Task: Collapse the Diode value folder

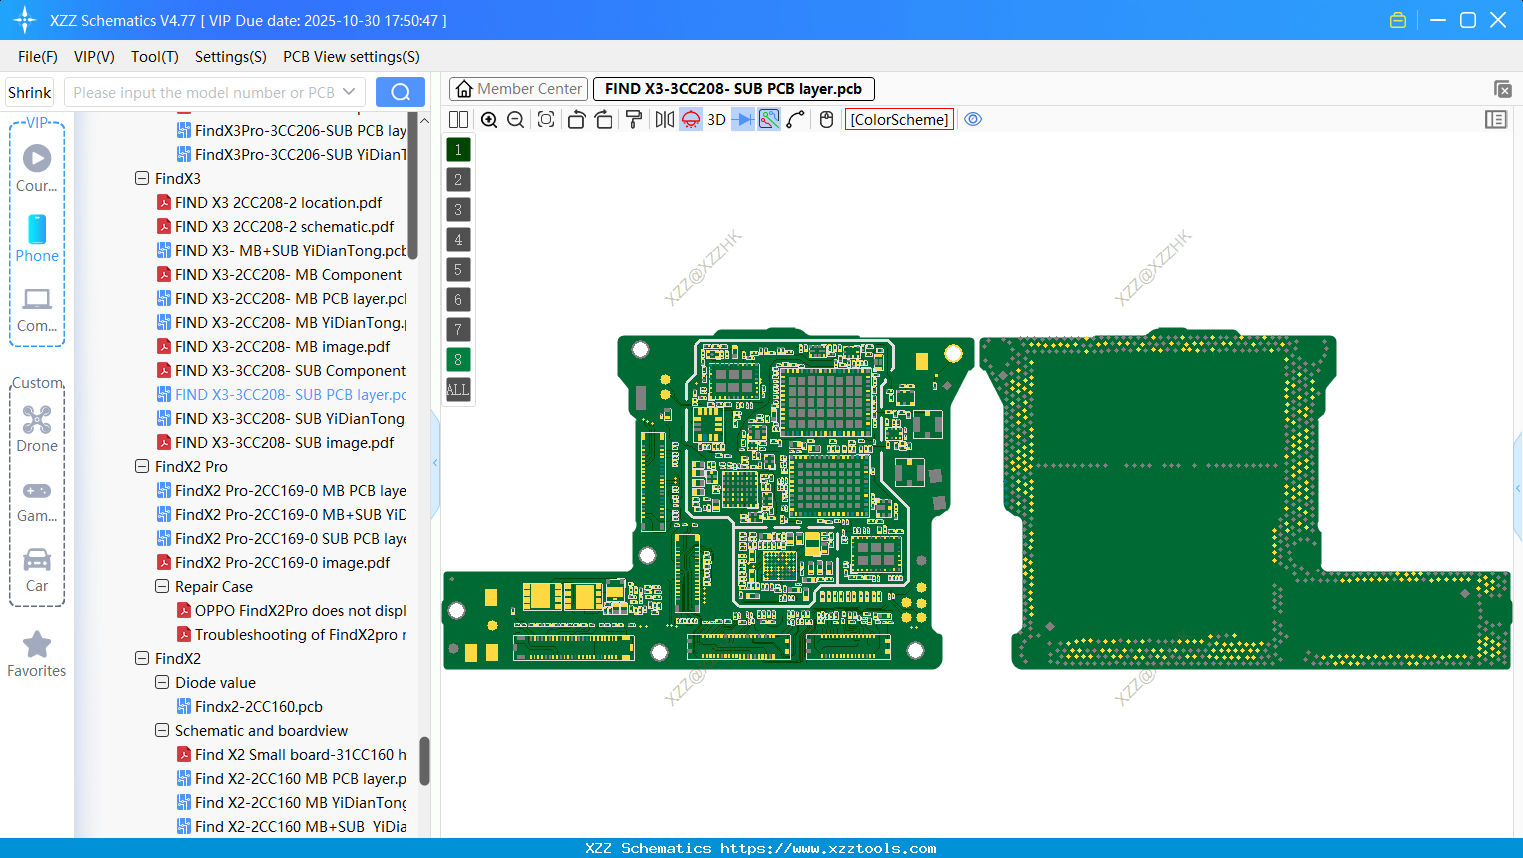Action: [x=162, y=683]
